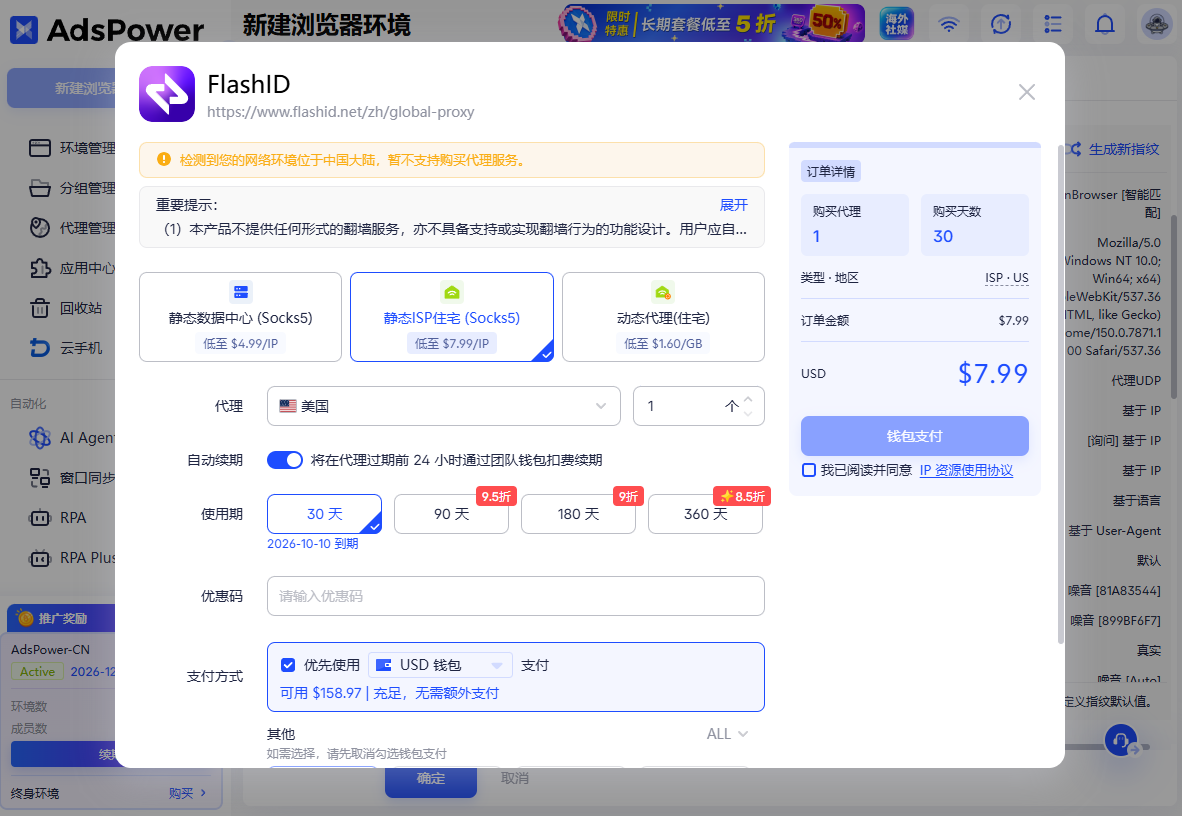Select the 90 天 usage period
Image resolution: width=1182 pixels, height=816 pixels.
pos(451,514)
